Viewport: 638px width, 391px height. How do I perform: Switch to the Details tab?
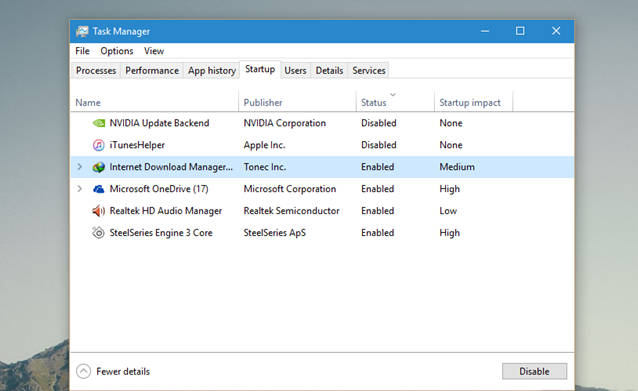tap(329, 70)
